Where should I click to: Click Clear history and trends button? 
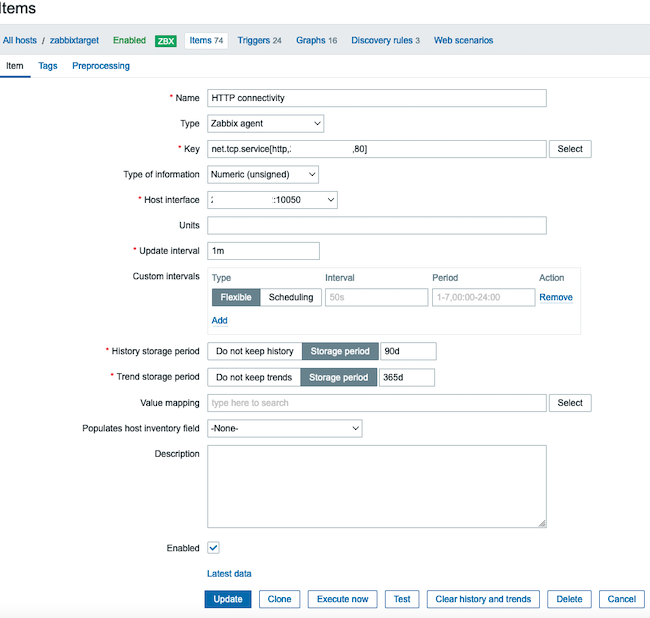483,599
